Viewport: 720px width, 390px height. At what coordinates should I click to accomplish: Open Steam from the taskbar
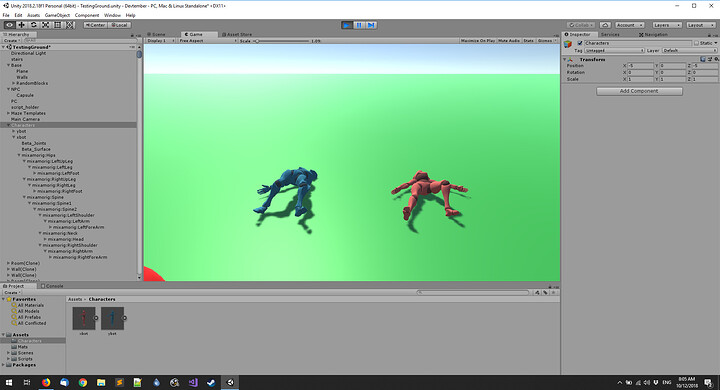[211, 382]
